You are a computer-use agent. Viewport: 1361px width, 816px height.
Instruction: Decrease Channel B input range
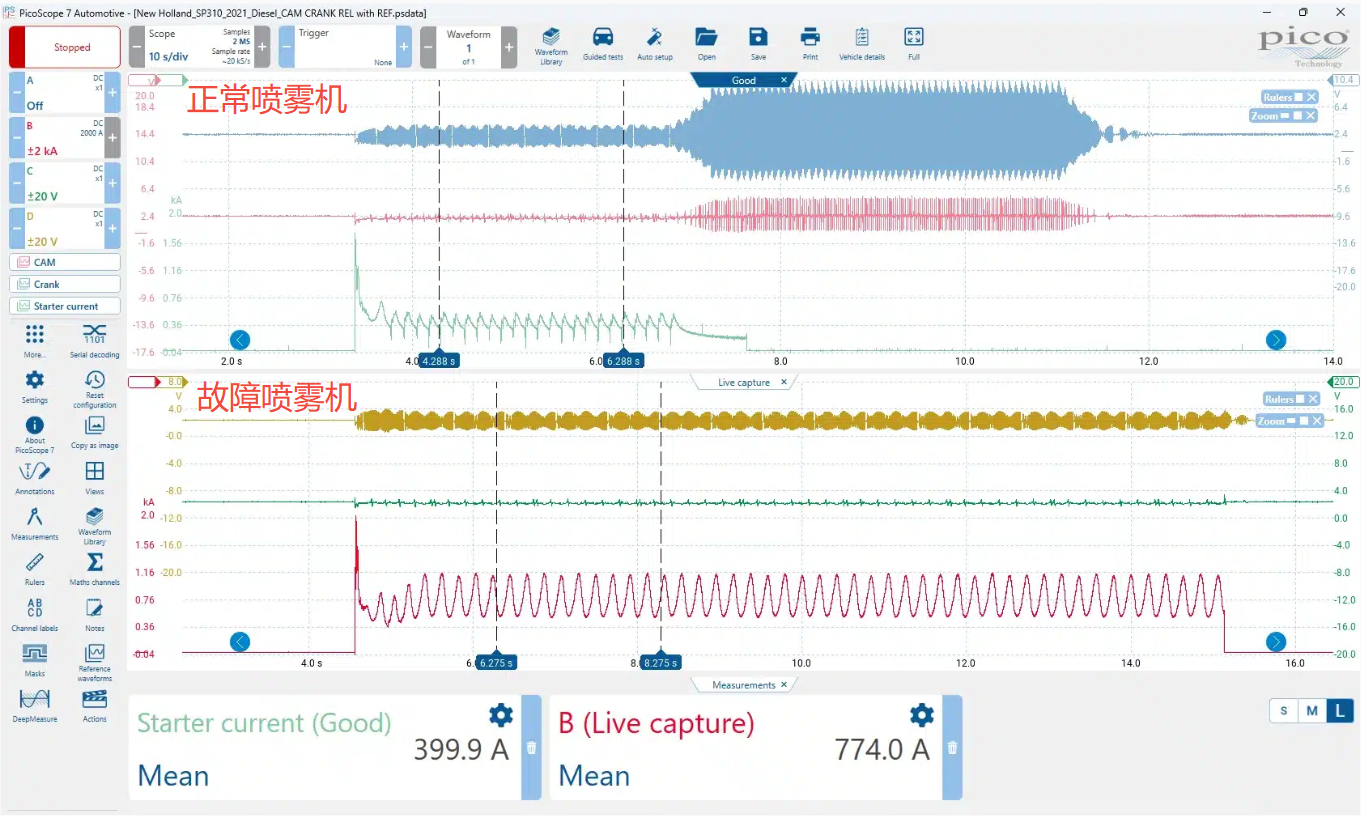[17, 138]
